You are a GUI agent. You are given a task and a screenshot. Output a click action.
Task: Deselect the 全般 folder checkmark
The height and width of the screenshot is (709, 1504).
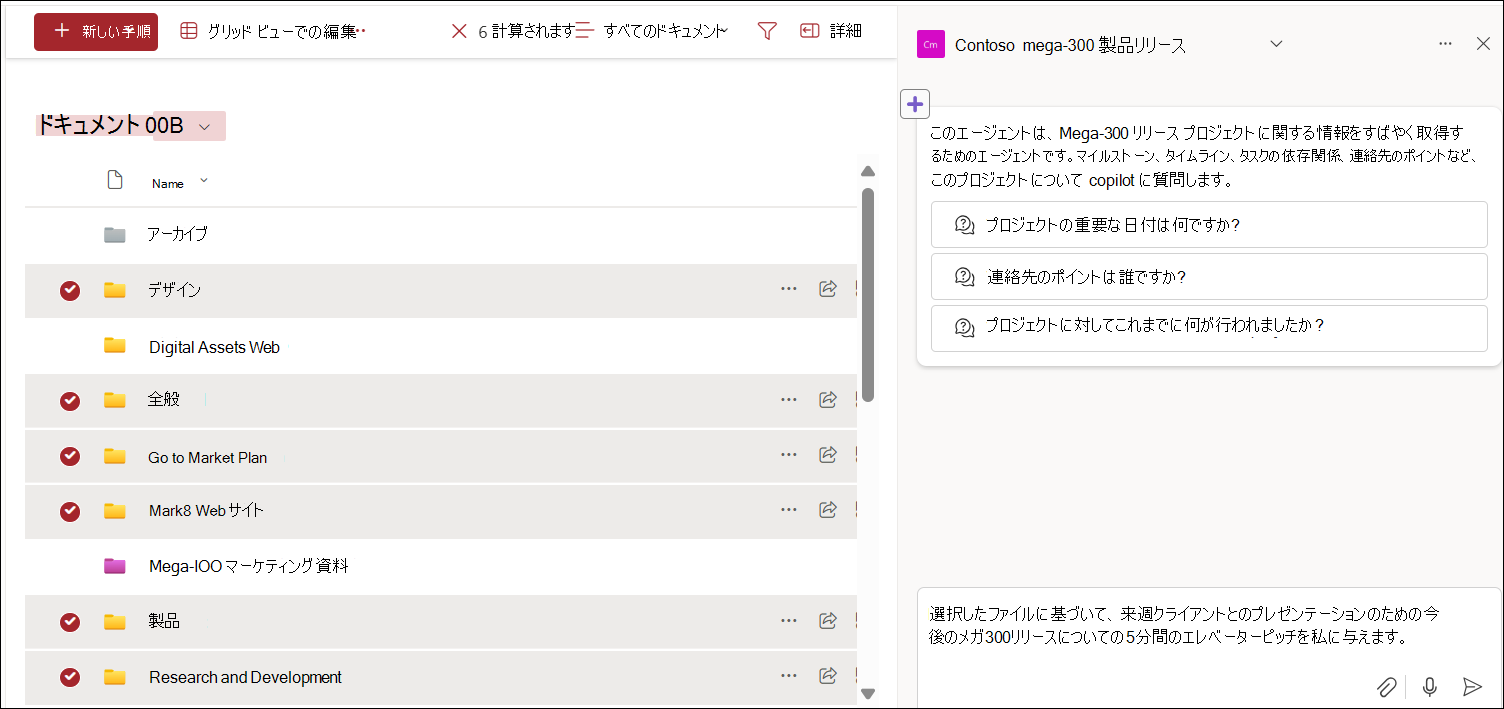tap(70, 401)
